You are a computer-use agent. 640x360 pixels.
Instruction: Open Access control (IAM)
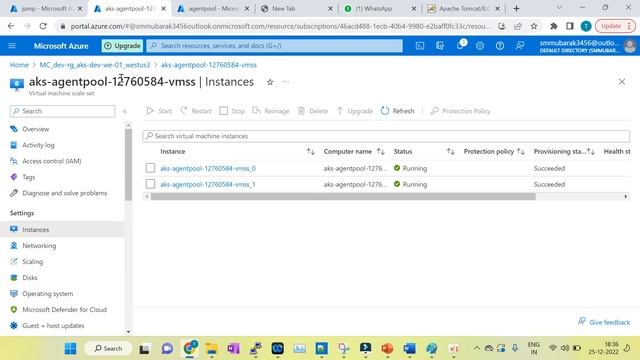52,161
